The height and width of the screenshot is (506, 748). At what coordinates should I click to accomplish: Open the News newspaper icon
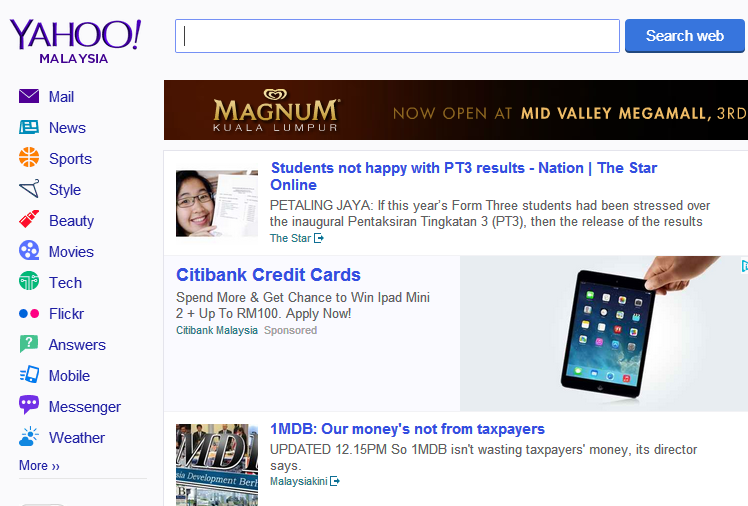tap(29, 128)
